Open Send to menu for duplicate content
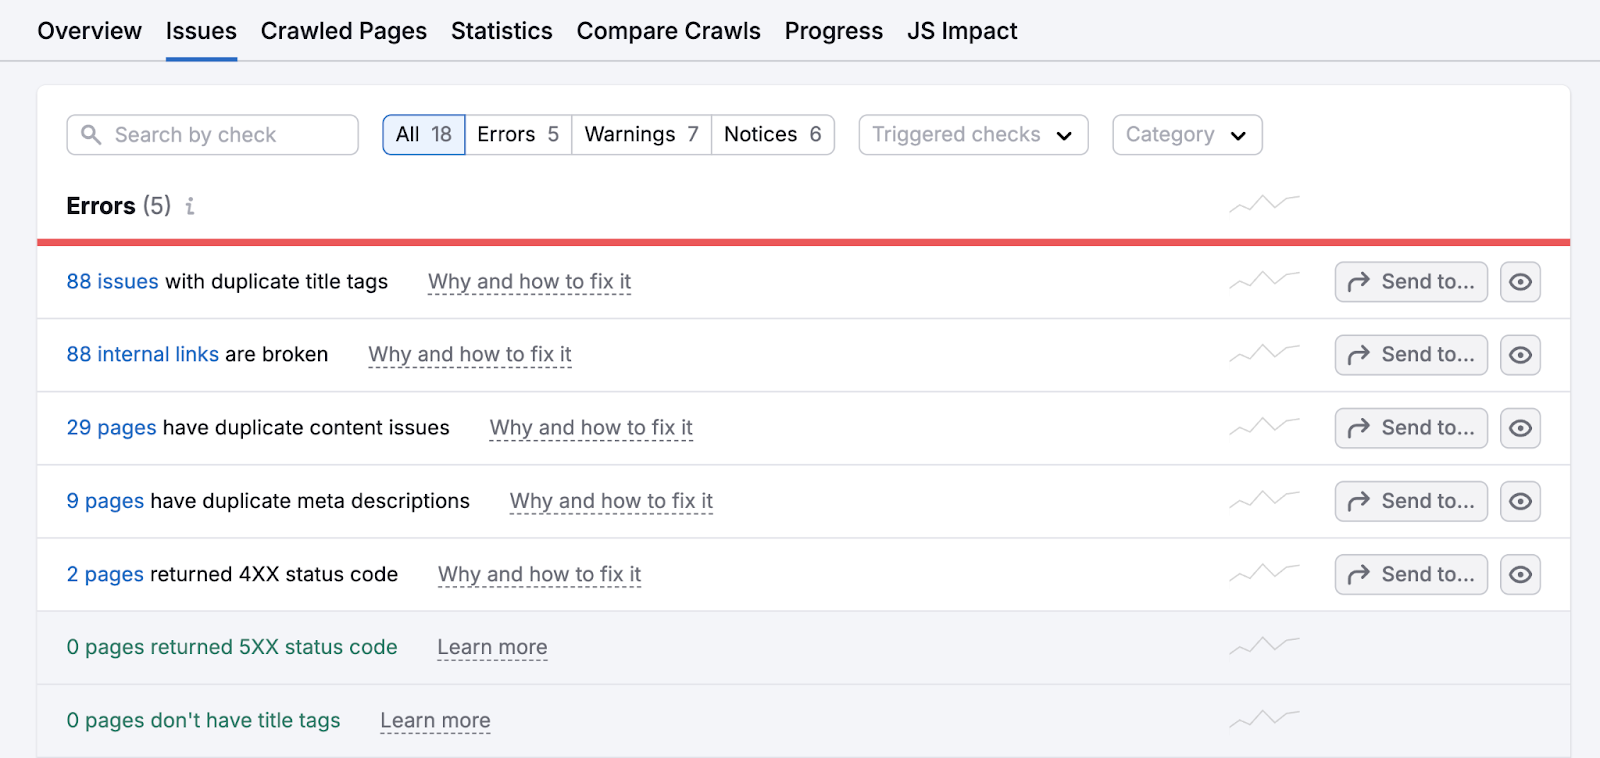Image resolution: width=1600 pixels, height=758 pixels. coord(1410,428)
